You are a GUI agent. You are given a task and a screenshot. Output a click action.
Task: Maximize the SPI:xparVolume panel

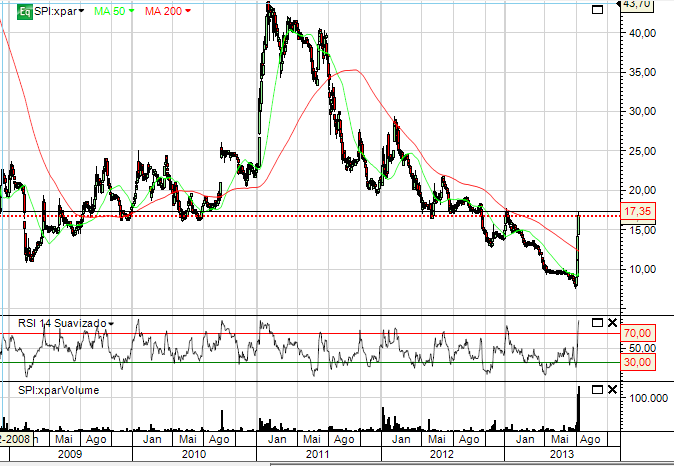point(597,389)
